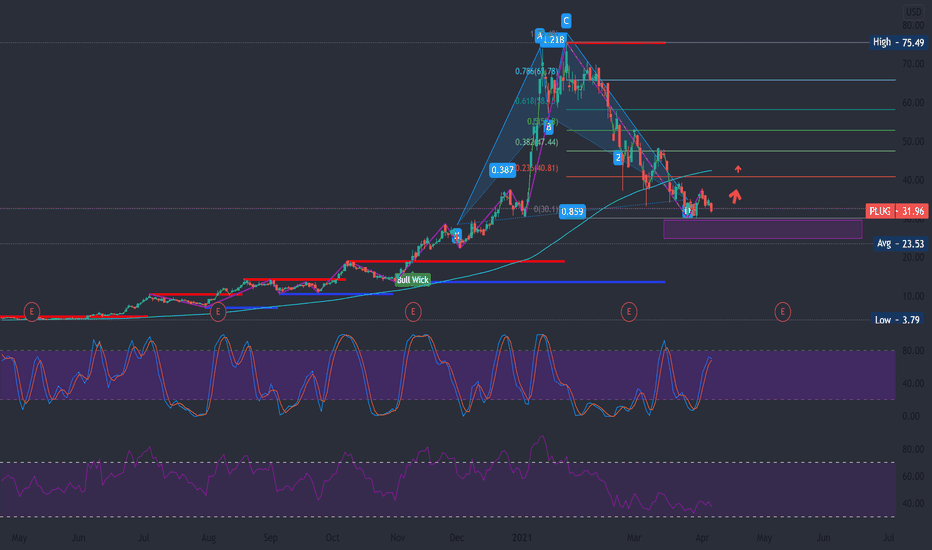Click Aug on the time axis
This screenshot has width=932, height=550.
tap(208, 538)
